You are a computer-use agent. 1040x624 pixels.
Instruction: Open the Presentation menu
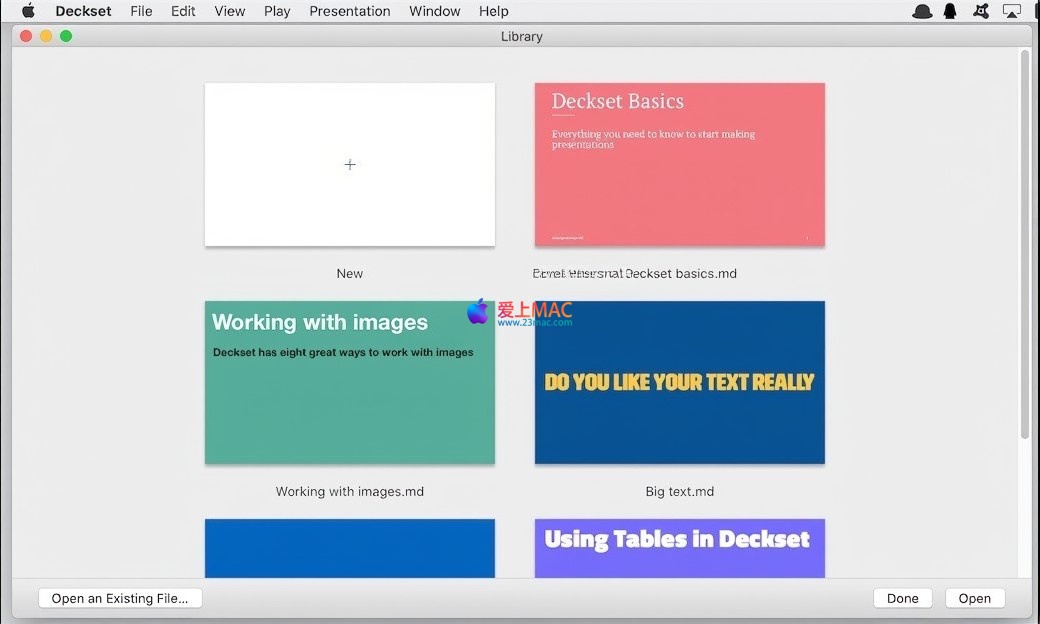349,11
